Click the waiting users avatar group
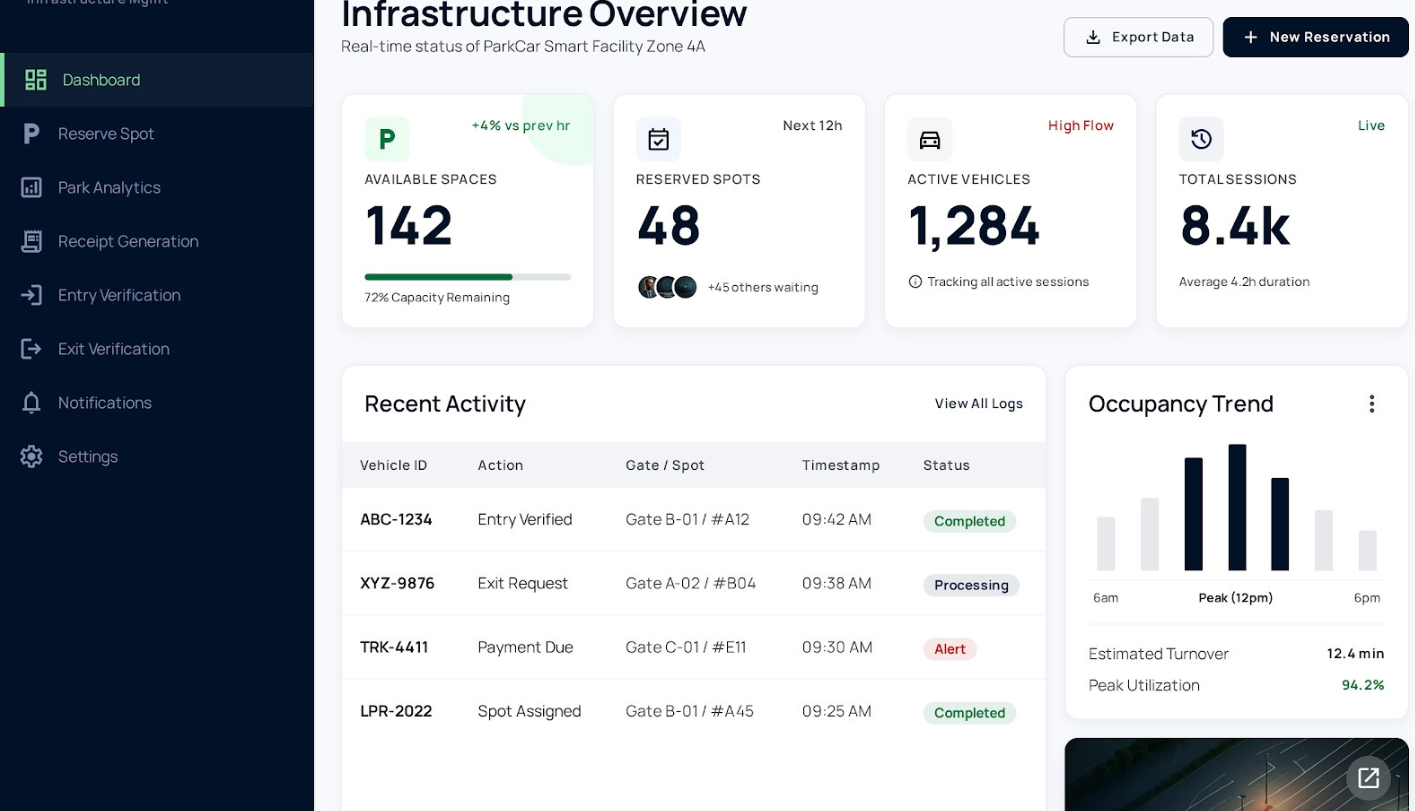The height and width of the screenshot is (811, 1415). tap(667, 288)
